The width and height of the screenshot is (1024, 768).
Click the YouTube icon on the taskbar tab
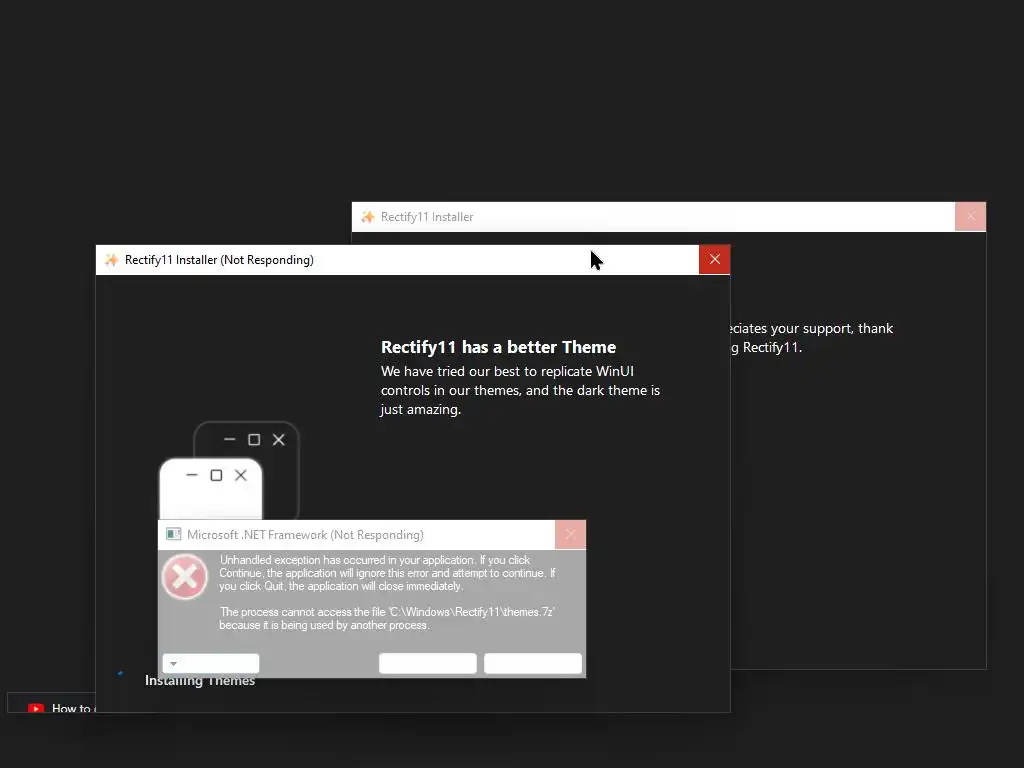coord(36,708)
